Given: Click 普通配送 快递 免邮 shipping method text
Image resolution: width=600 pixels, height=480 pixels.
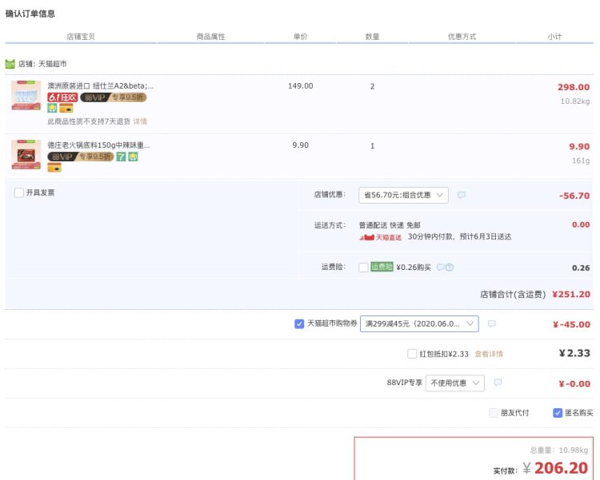Looking at the screenshot, I should [390, 225].
